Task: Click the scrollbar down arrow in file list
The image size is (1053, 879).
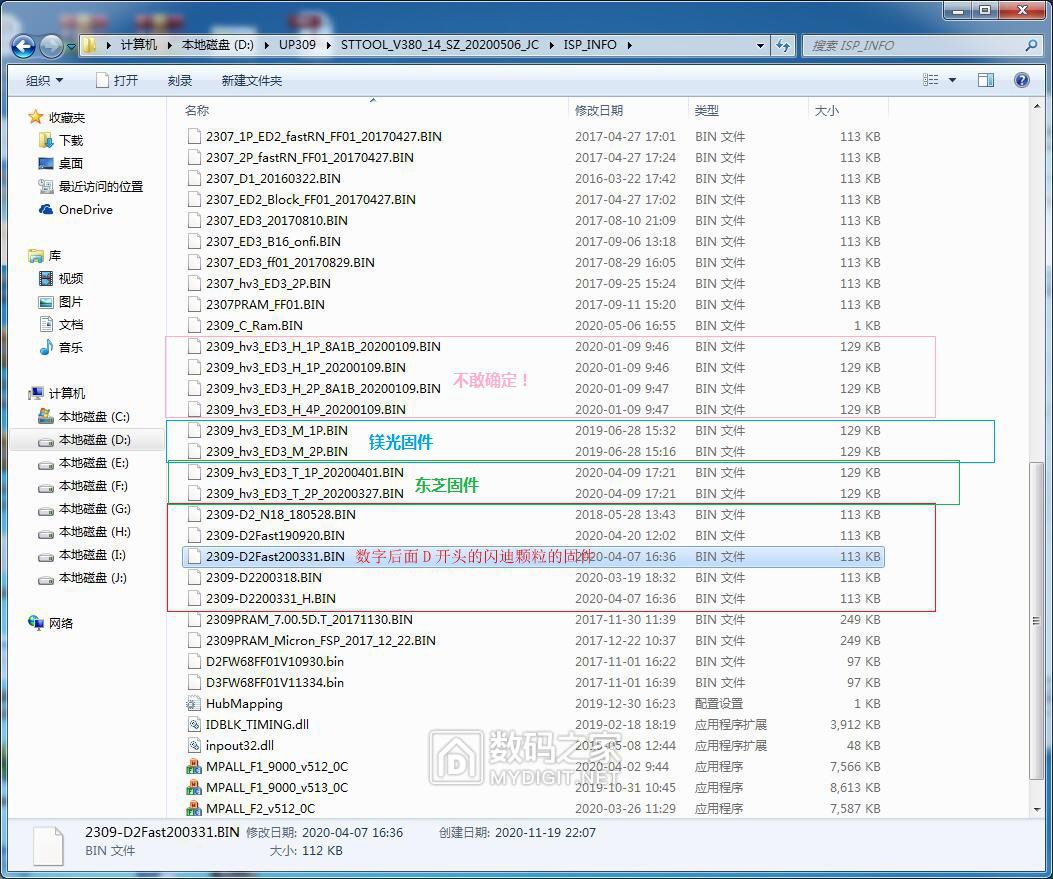Action: [x=1037, y=809]
